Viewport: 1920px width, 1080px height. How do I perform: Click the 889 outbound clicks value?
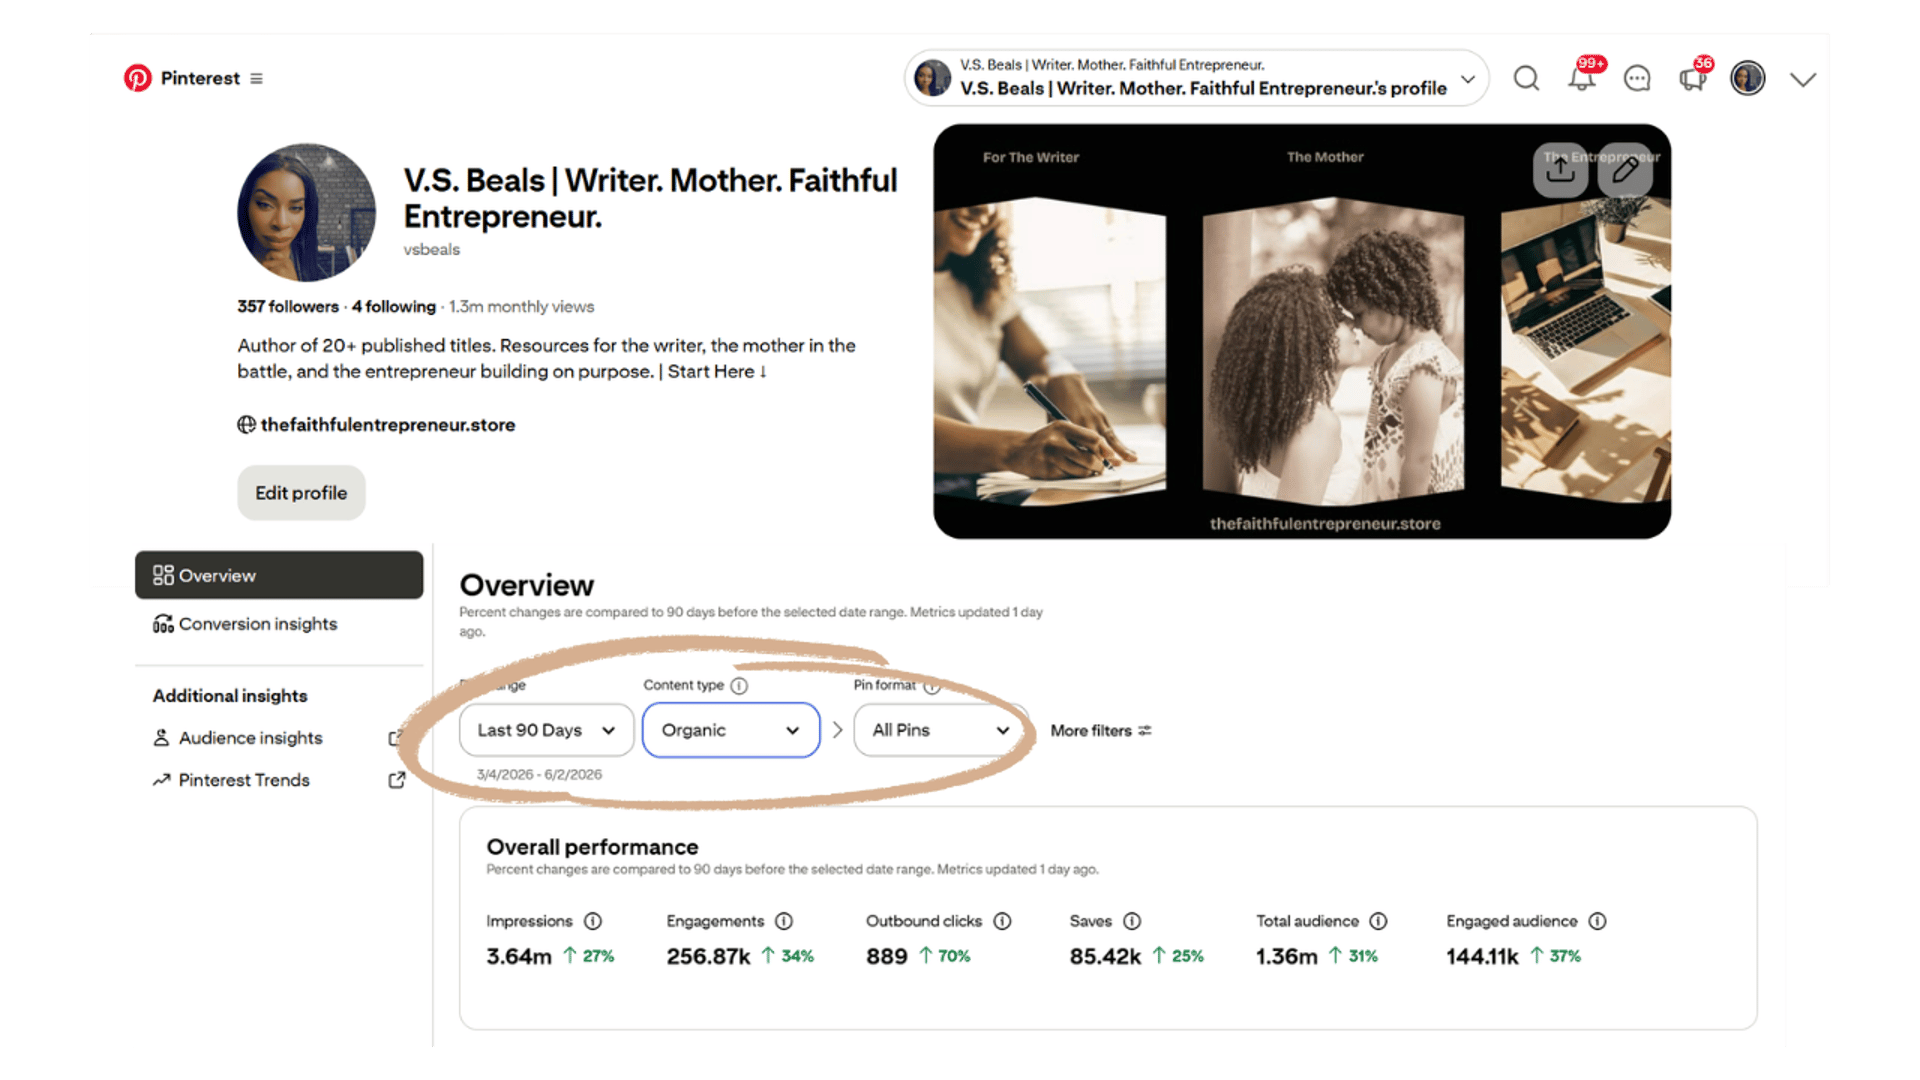pos(887,957)
